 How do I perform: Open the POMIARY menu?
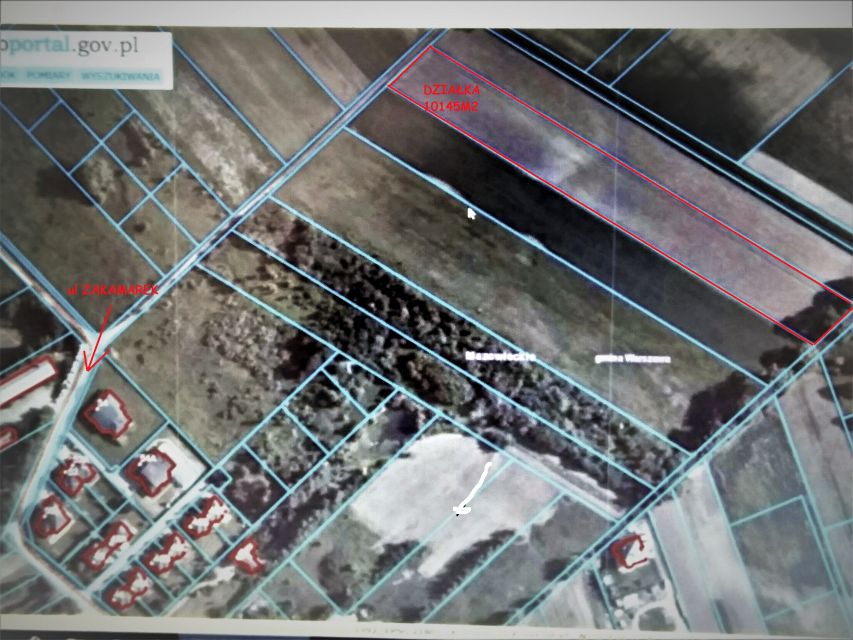point(47,74)
